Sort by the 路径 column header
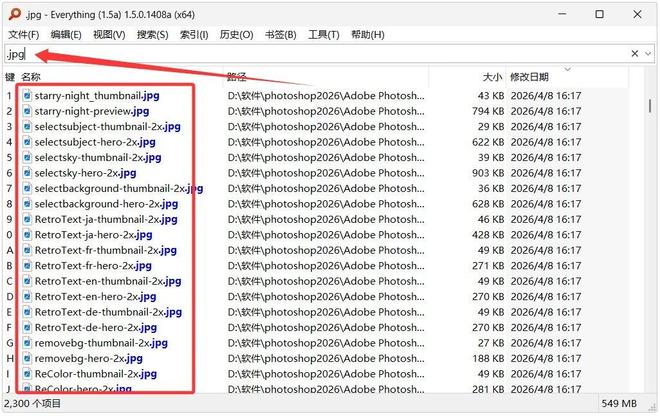 [x=237, y=77]
